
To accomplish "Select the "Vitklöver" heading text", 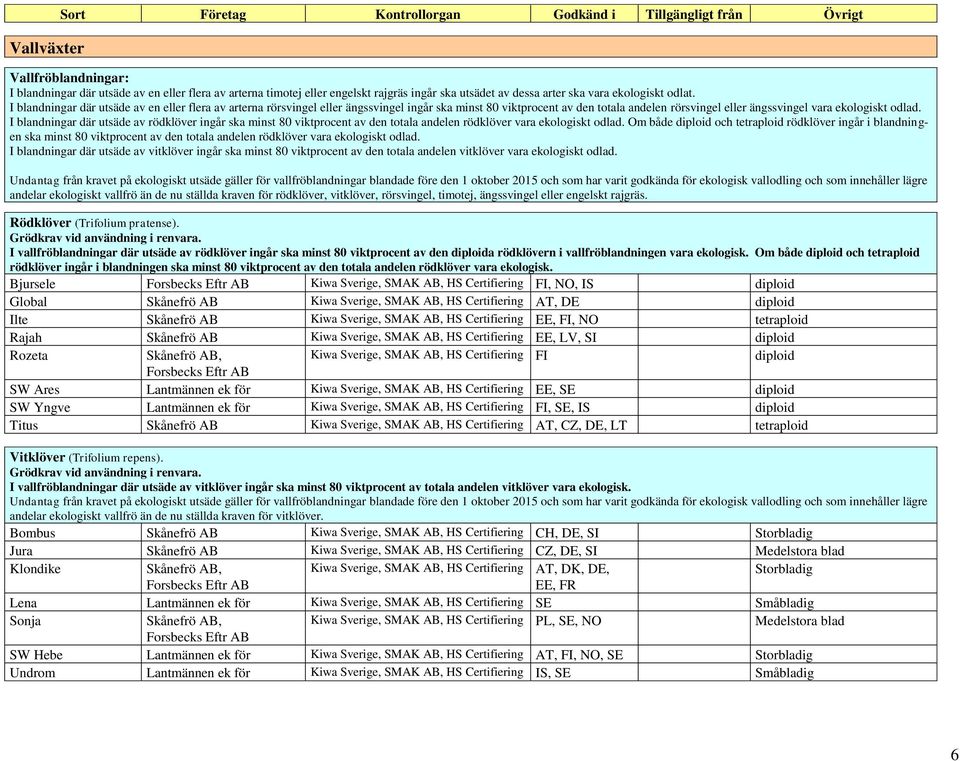I will 37,457.
